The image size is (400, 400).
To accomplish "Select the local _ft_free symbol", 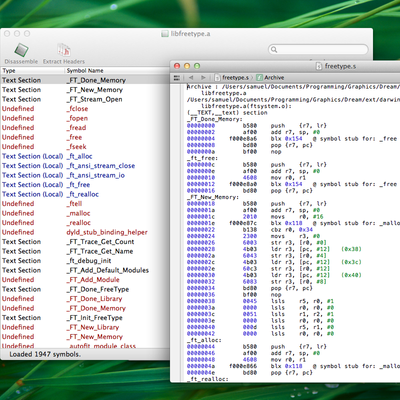I will 85,185.
